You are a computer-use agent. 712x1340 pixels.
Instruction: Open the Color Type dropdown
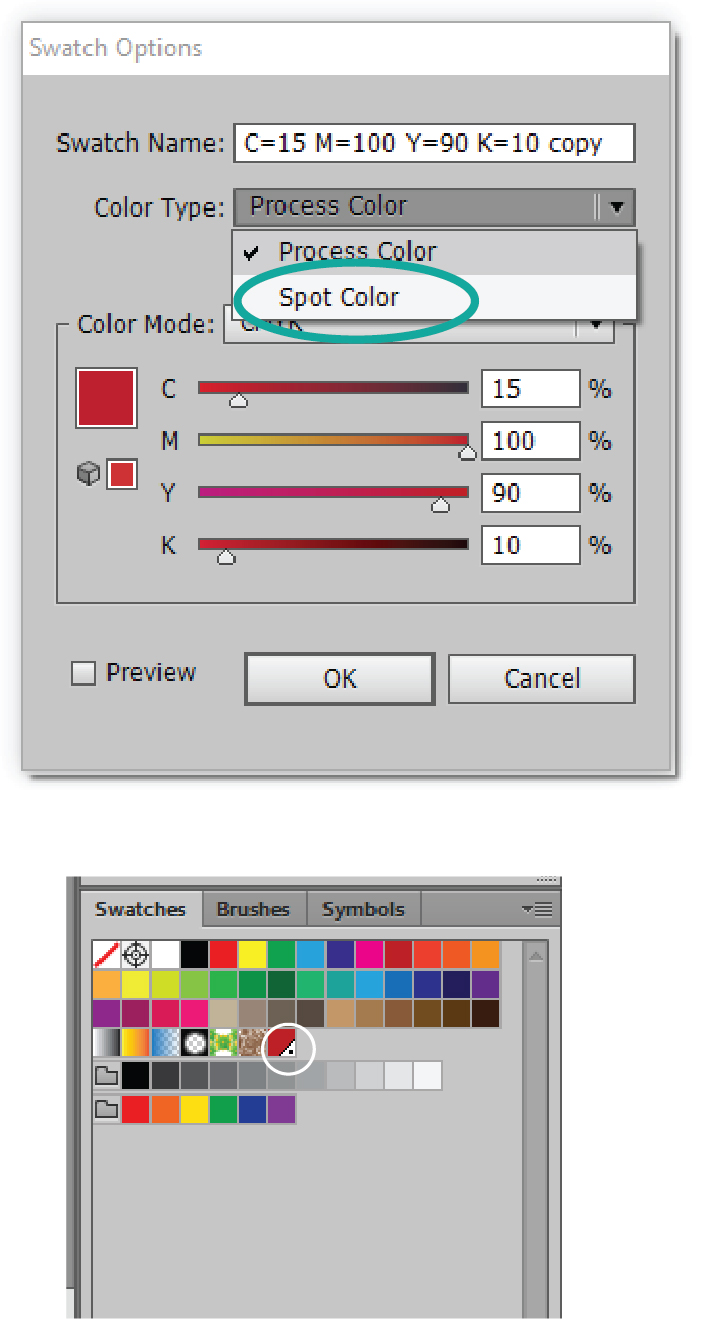433,207
